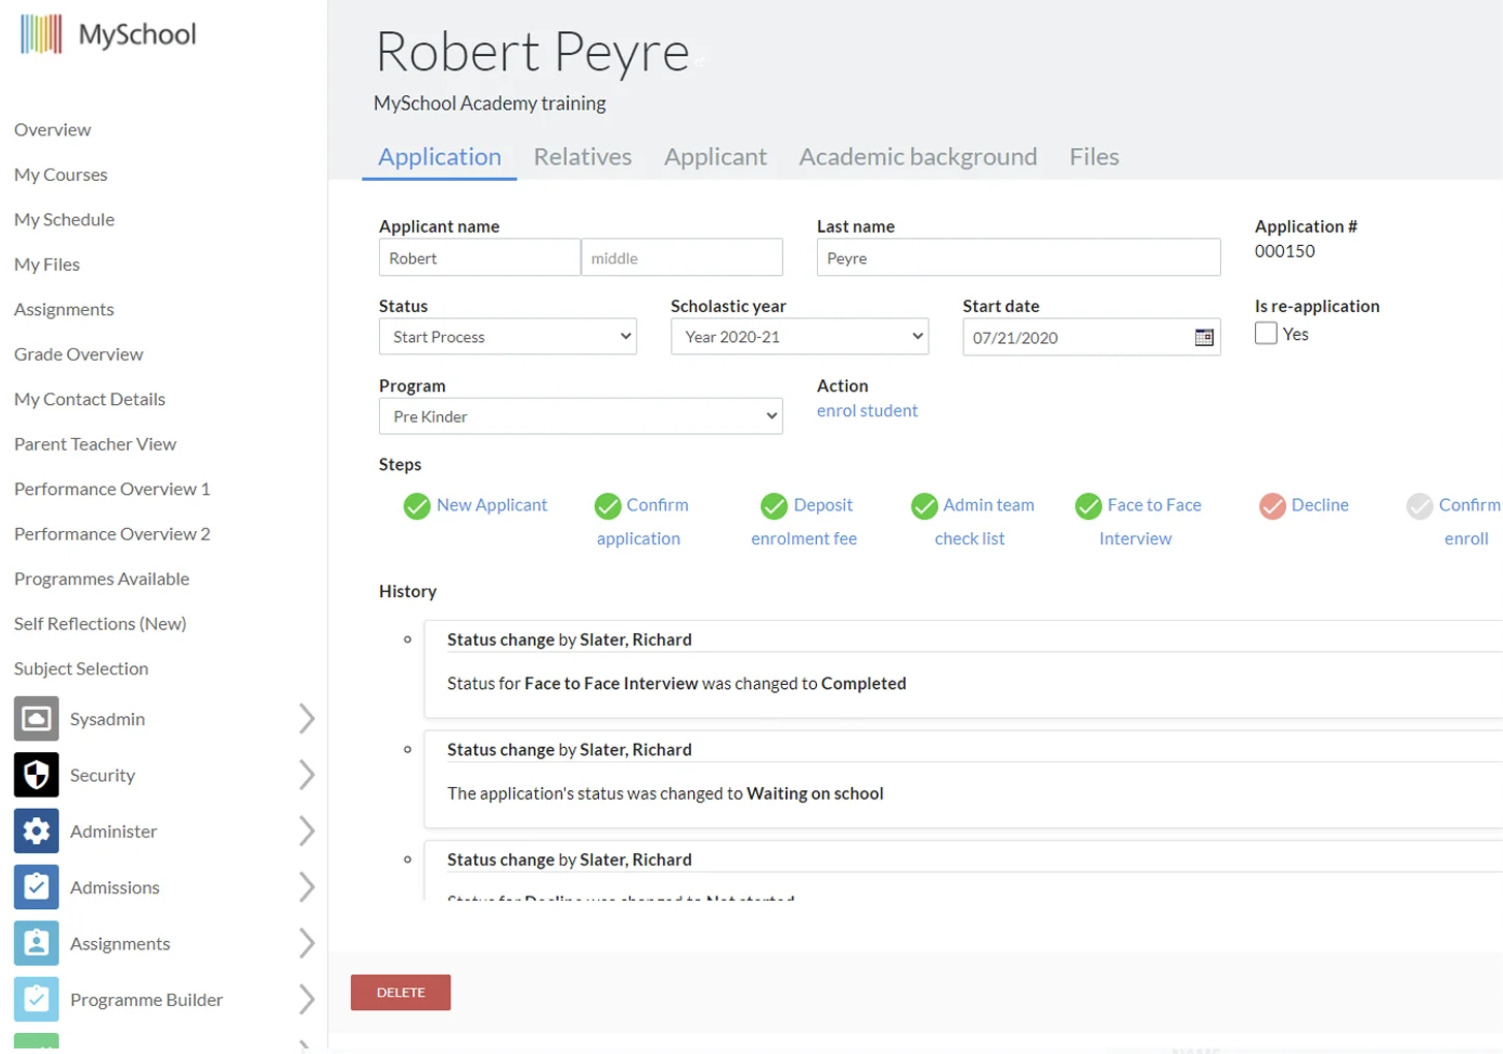Open the Program dropdown showing Pre Kinder
The width and height of the screenshot is (1503, 1054).
(580, 417)
